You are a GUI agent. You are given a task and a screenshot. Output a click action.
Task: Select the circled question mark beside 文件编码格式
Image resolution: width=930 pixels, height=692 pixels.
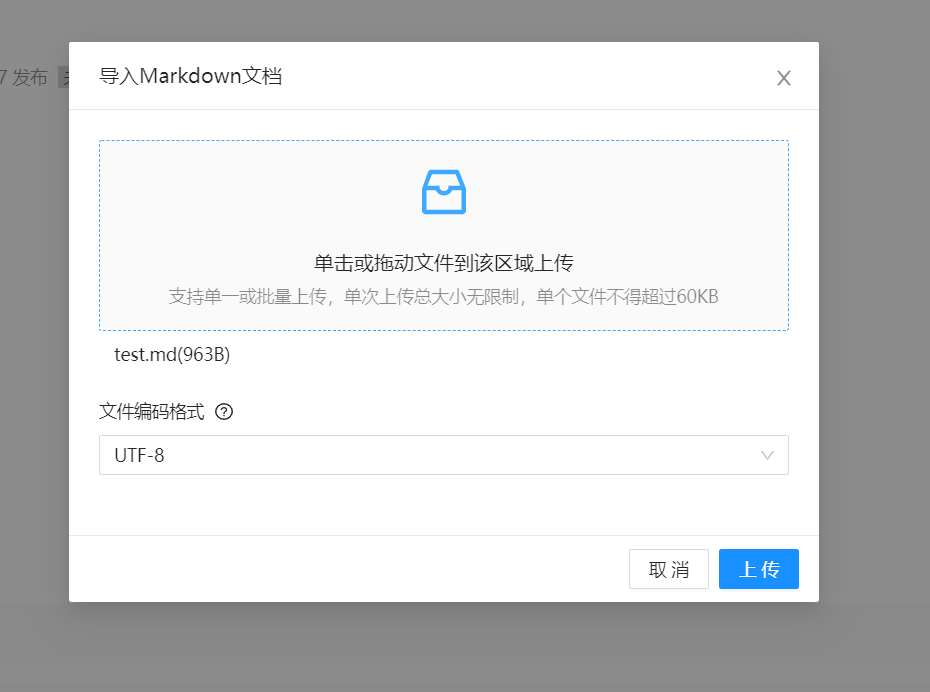(225, 411)
